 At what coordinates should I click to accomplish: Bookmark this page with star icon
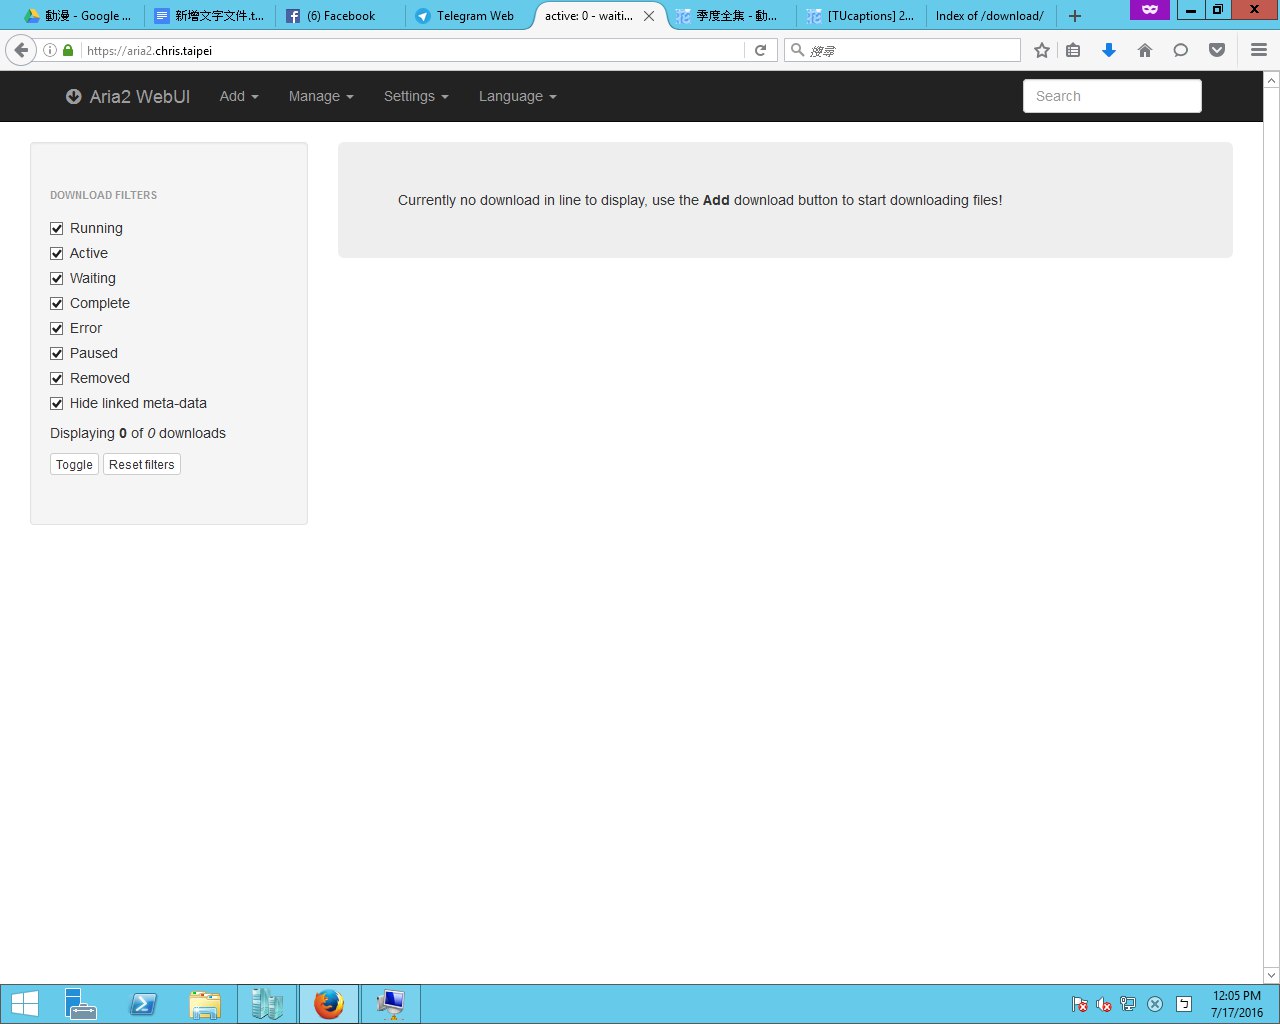pos(1042,50)
